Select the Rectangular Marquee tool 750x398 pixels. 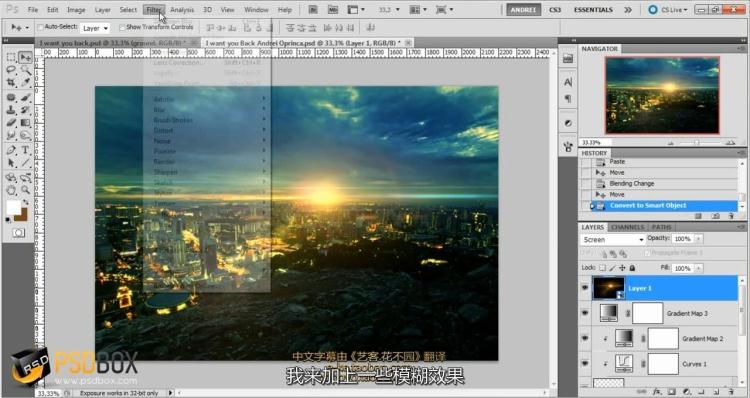(11, 57)
